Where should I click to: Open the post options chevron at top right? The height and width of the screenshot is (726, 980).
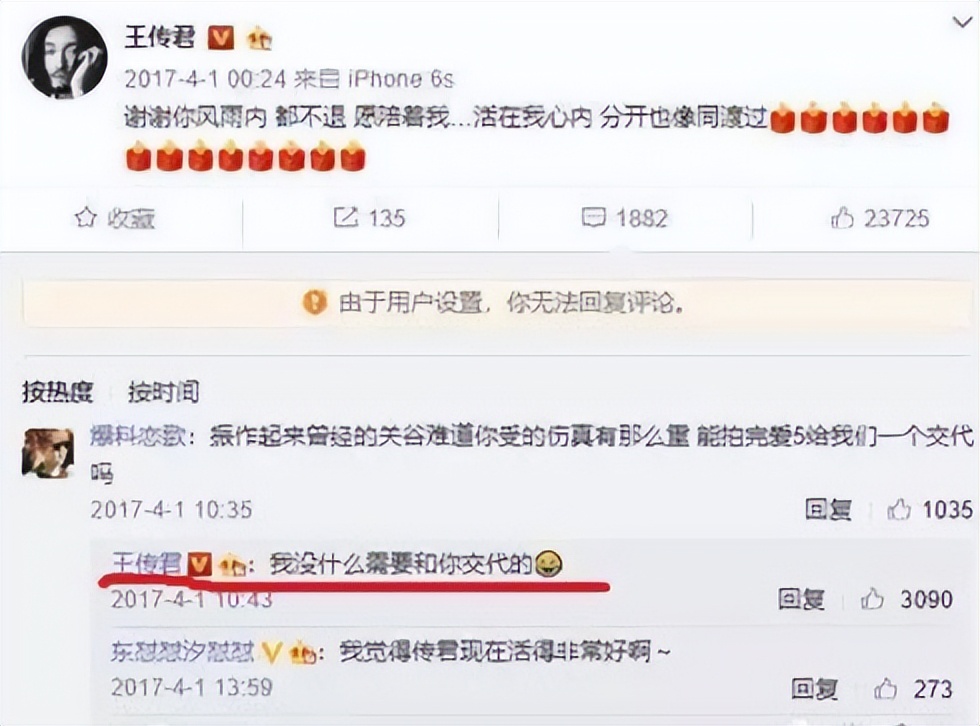pos(962,22)
